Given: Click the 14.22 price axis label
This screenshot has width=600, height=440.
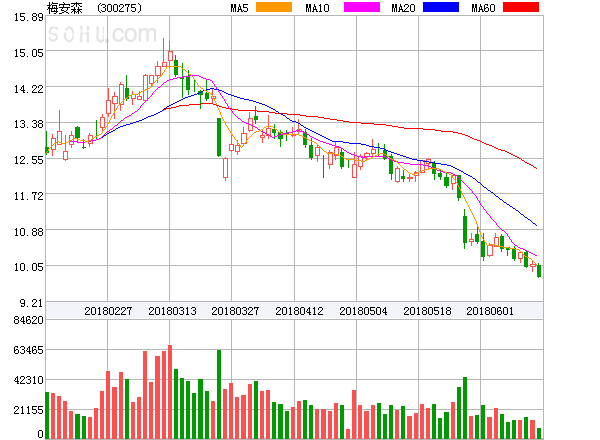Looking at the screenshot, I should tap(29, 89).
